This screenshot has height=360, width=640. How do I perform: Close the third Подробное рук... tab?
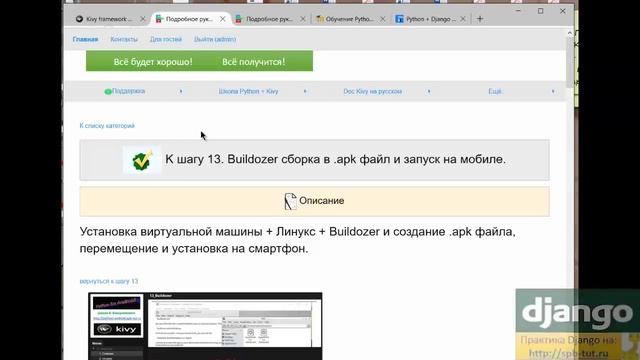pyautogui.click(x=302, y=19)
